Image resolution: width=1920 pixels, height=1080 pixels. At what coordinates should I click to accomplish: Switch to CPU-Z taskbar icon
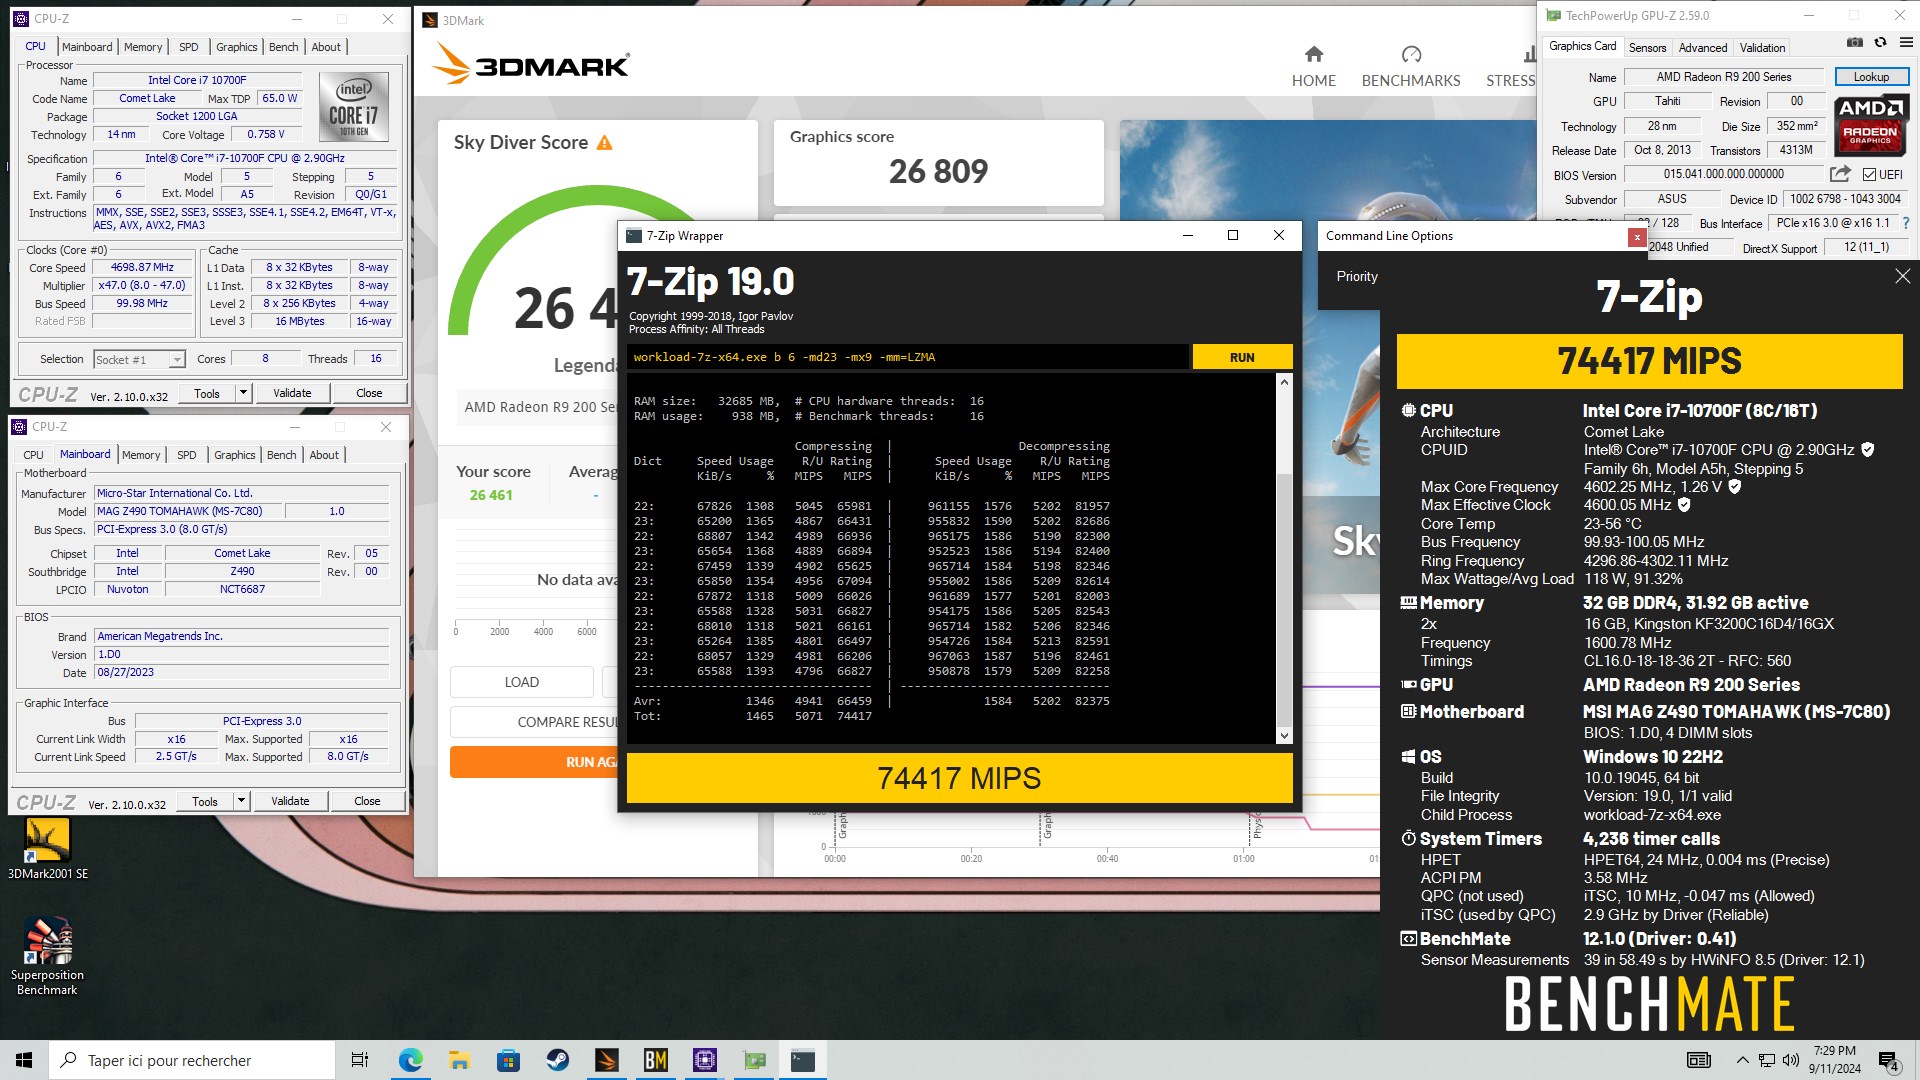(704, 1060)
